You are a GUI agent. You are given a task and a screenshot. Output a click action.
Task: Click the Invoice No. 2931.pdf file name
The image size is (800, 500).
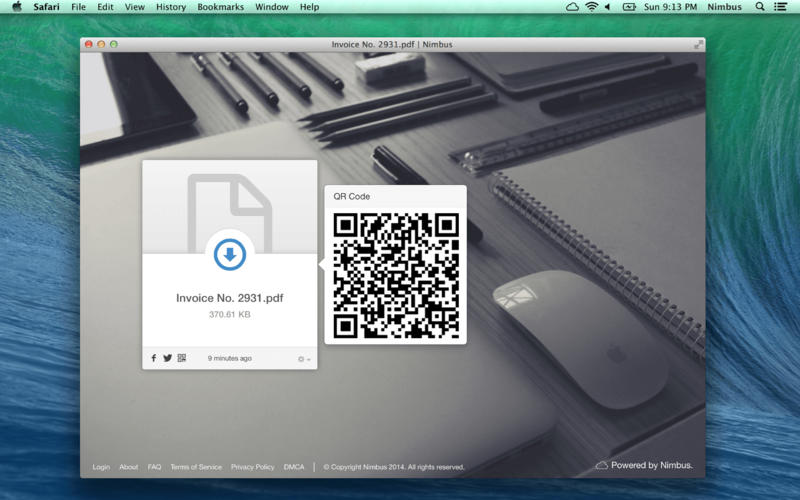click(x=230, y=298)
